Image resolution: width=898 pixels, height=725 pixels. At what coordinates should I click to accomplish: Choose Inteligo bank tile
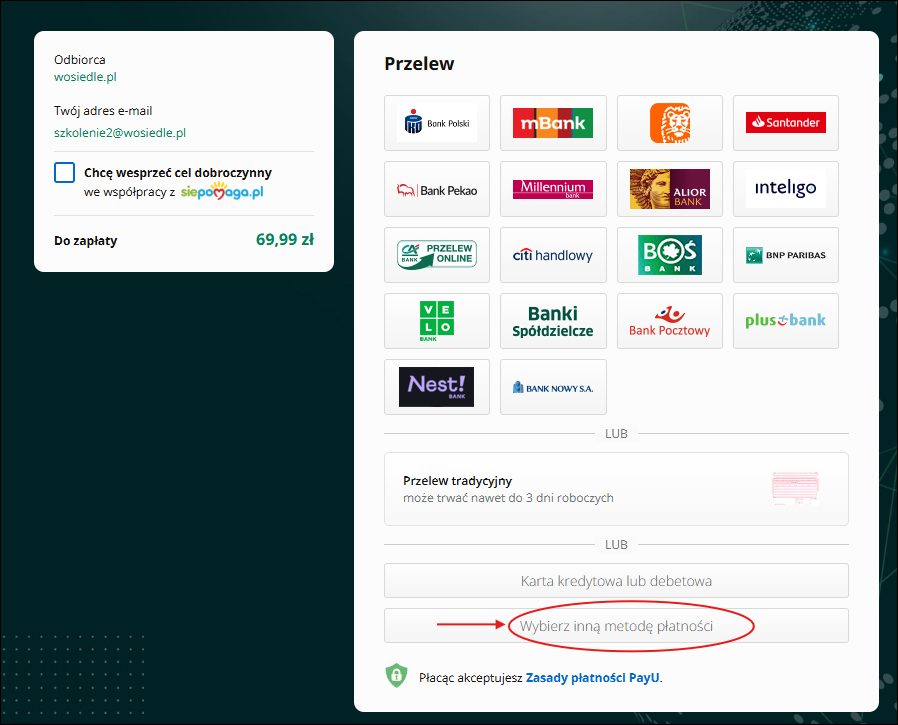click(785, 189)
